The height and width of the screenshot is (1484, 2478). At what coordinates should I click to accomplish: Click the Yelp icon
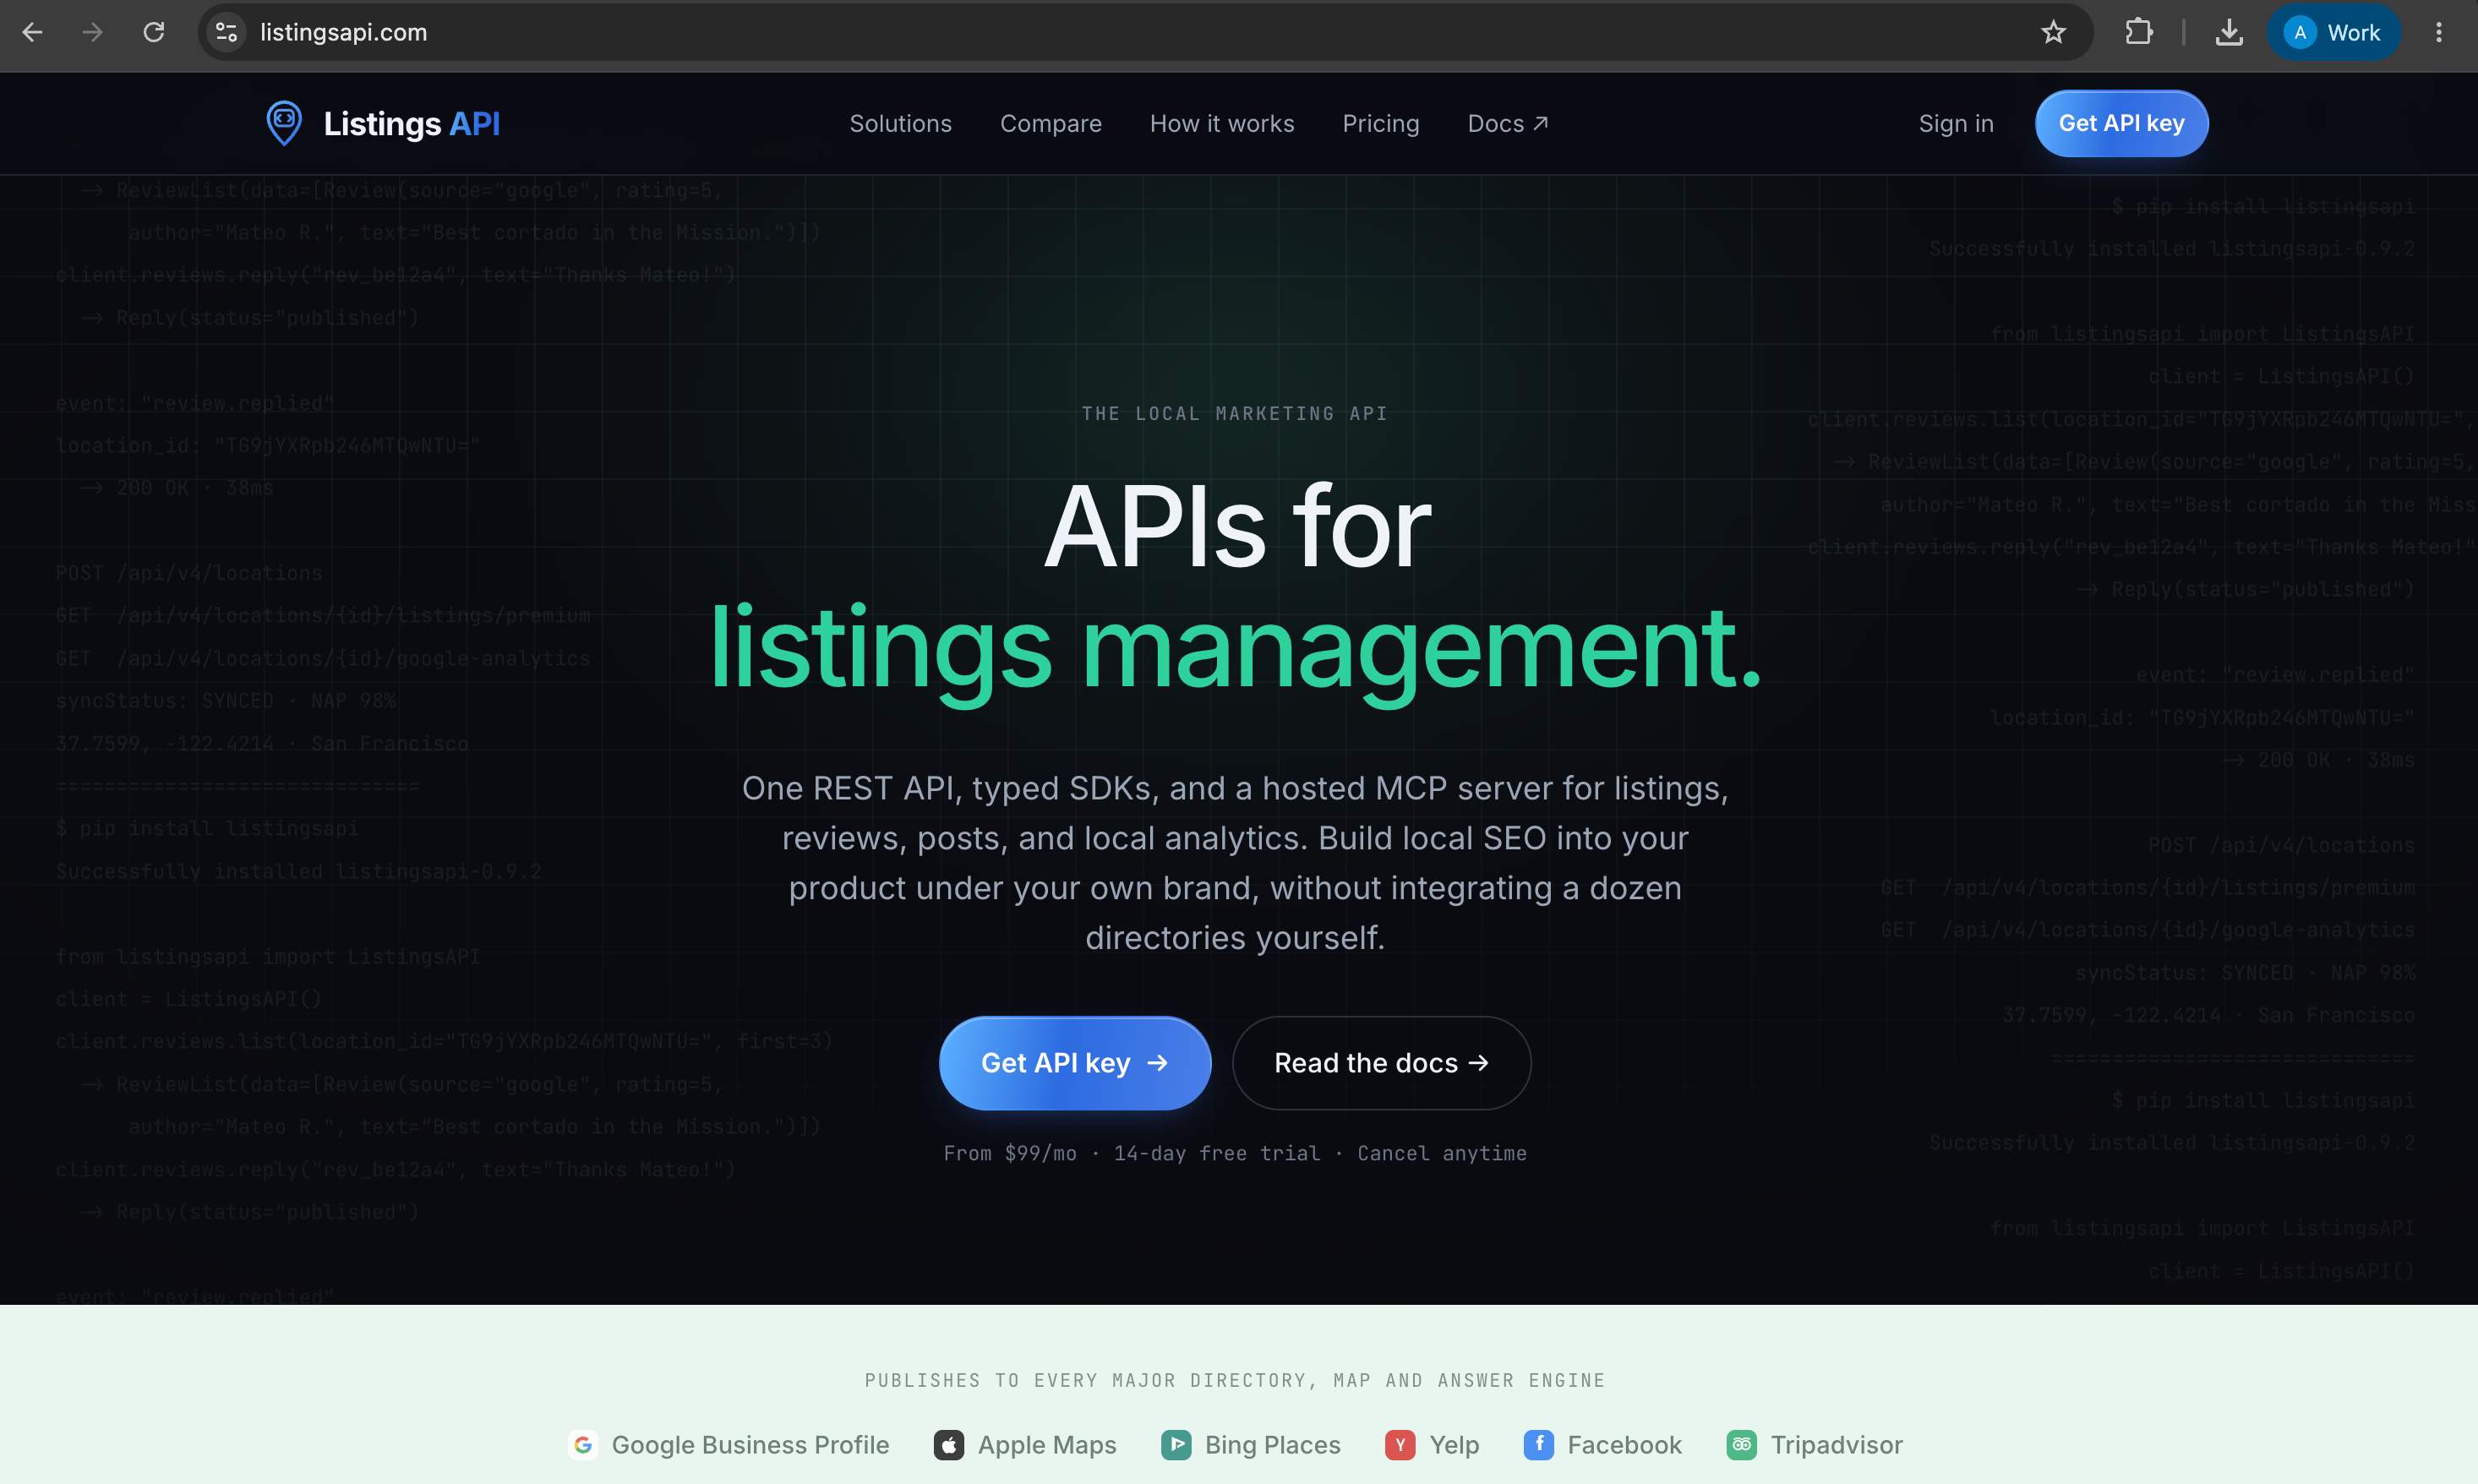click(1400, 1444)
